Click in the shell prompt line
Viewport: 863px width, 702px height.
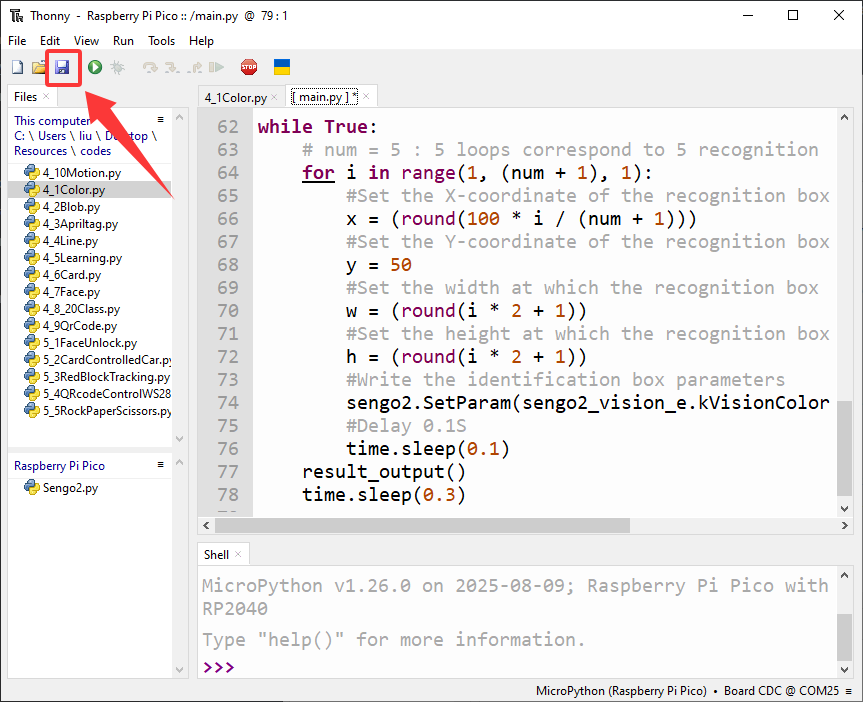pyautogui.click(x=517, y=667)
